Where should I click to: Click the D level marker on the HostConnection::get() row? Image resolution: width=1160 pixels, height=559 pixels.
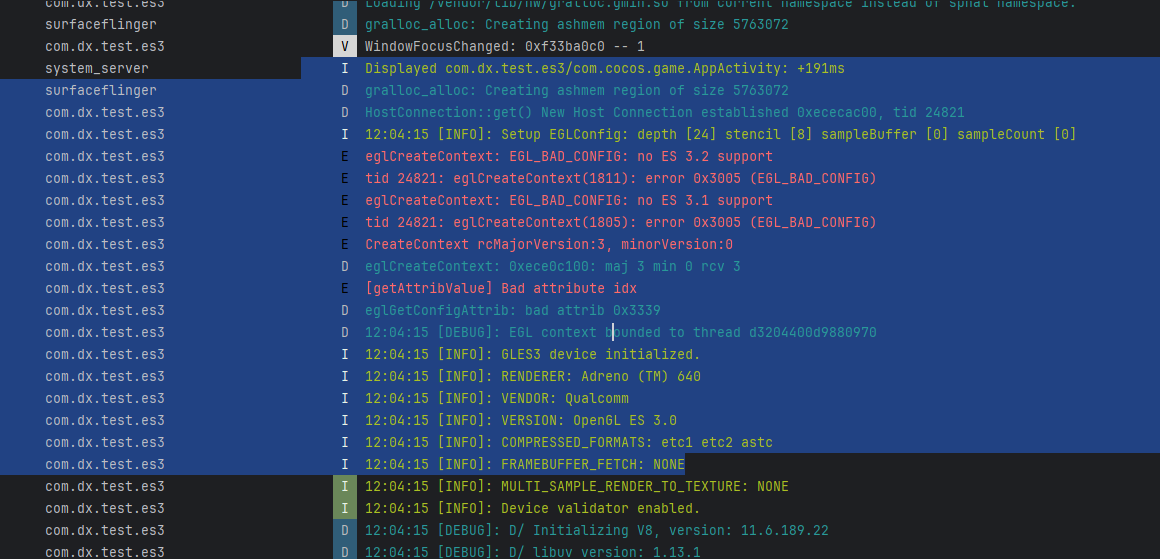pyautogui.click(x=344, y=113)
